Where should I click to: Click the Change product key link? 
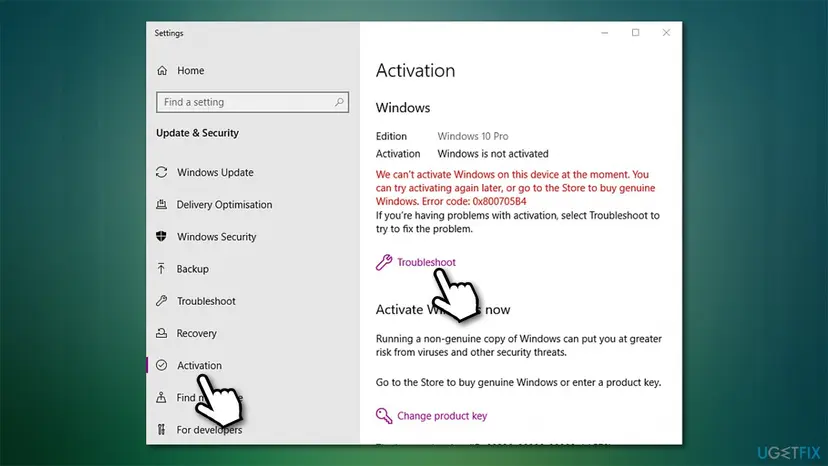pos(442,416)
